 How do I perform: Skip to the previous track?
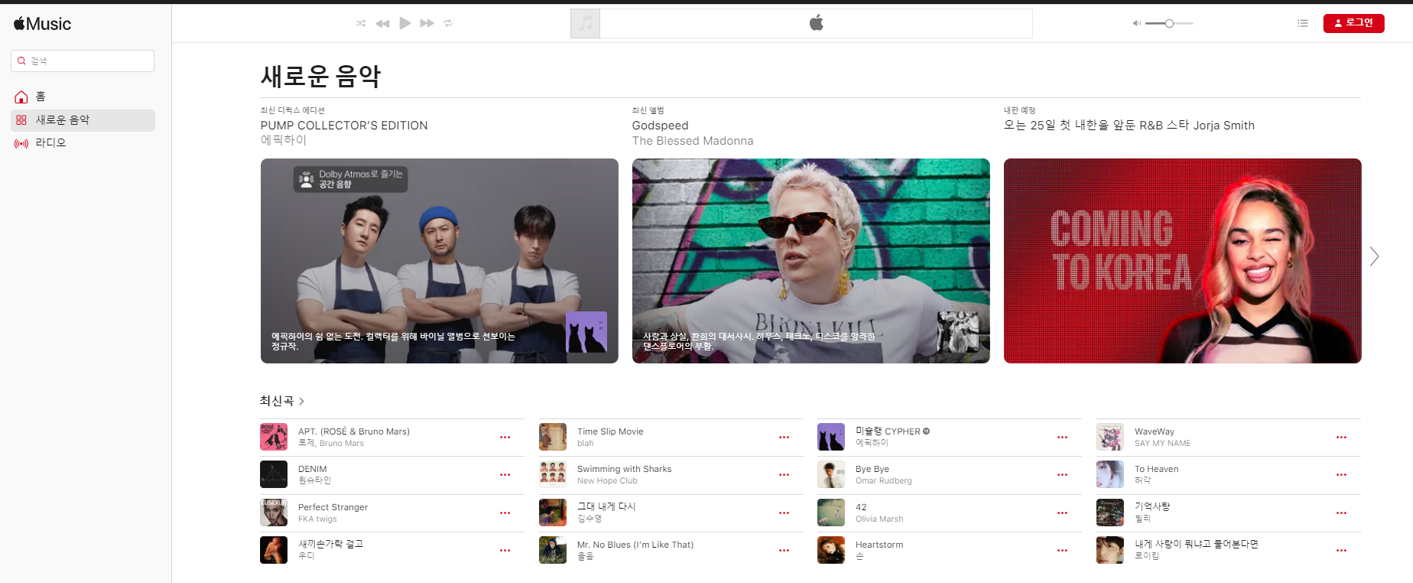point(382,23)
